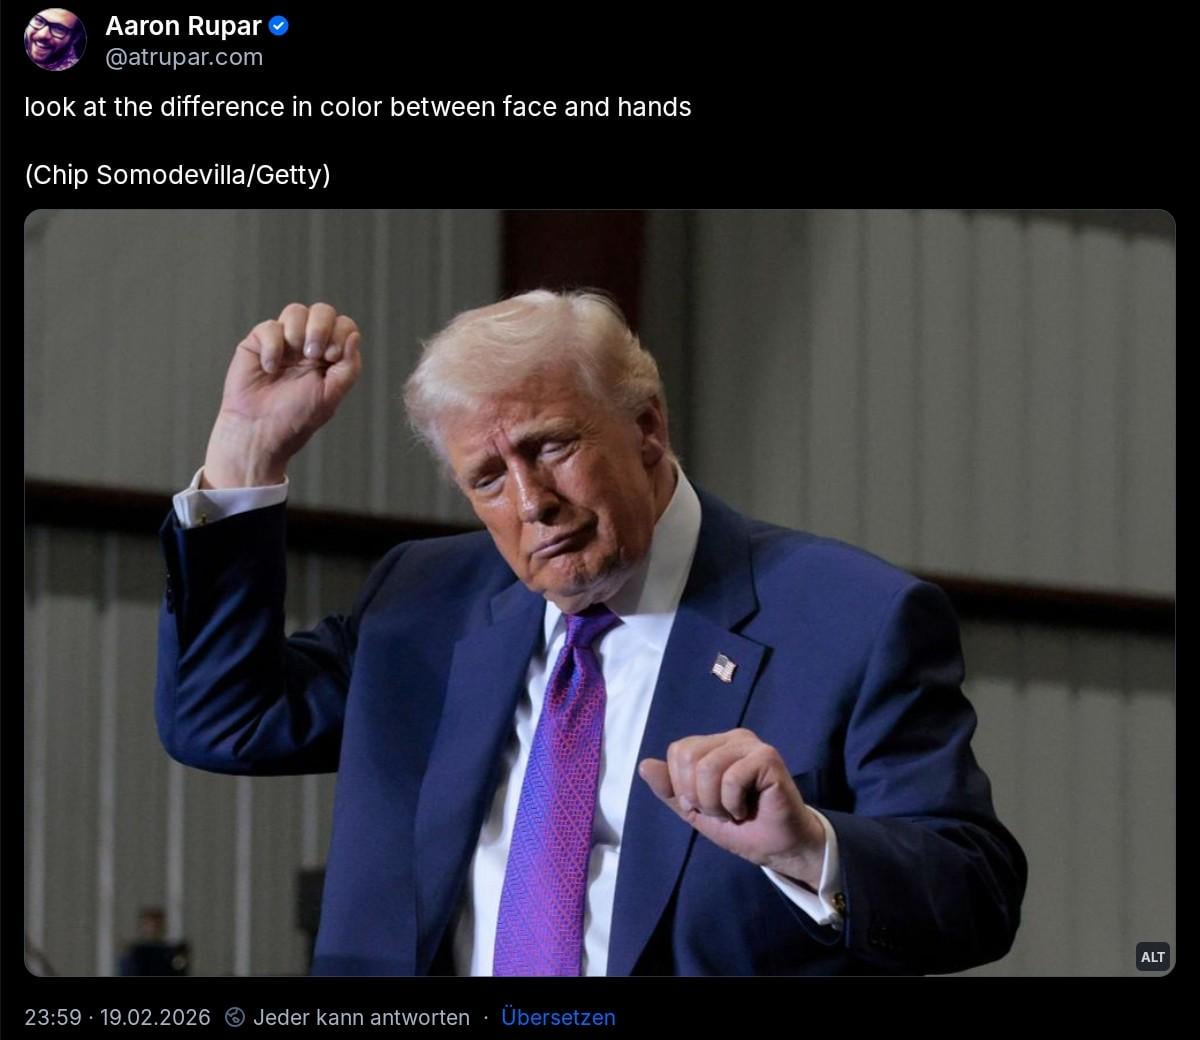Click the globe icon beside reply settings
The width and height of the screenshot is (1200, 1040).
[x=235, y=1017]
